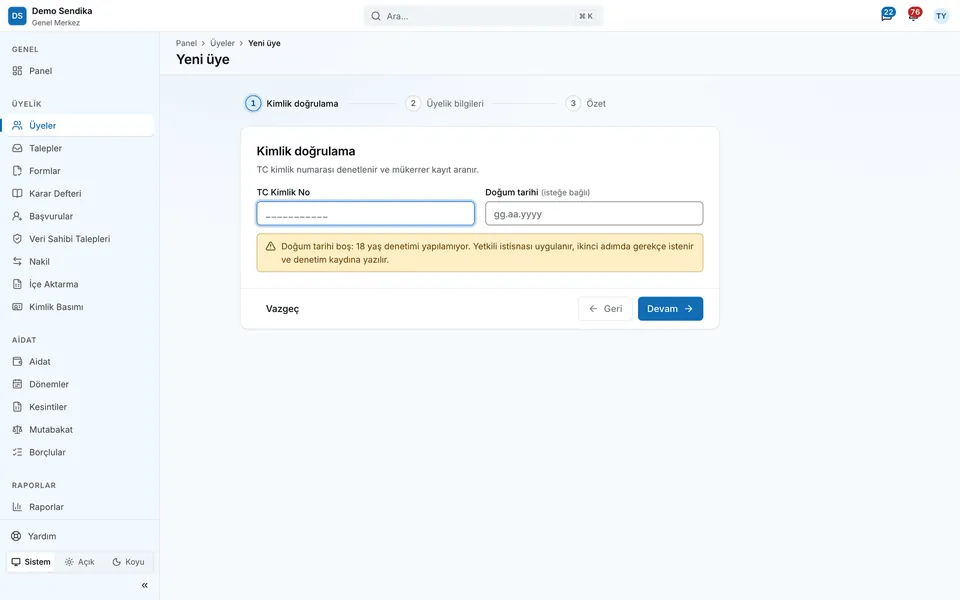
Task: Open the Borçlular list icon
Action: coord(17,452)
